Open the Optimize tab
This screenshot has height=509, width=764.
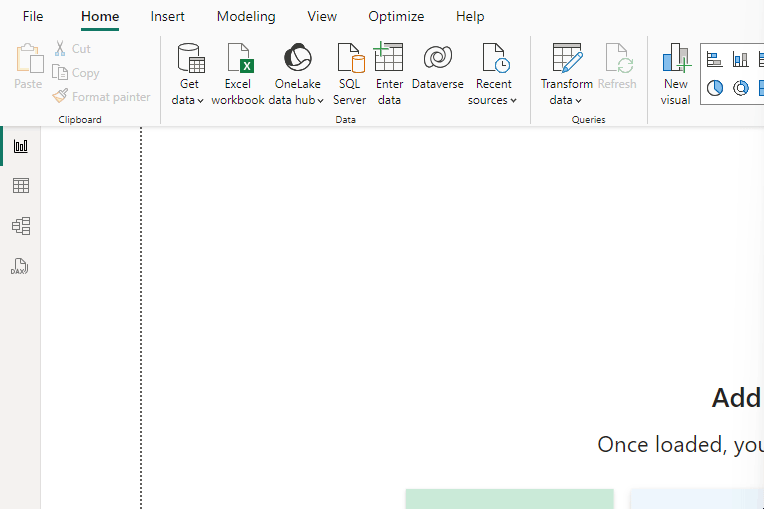(396, 17)
